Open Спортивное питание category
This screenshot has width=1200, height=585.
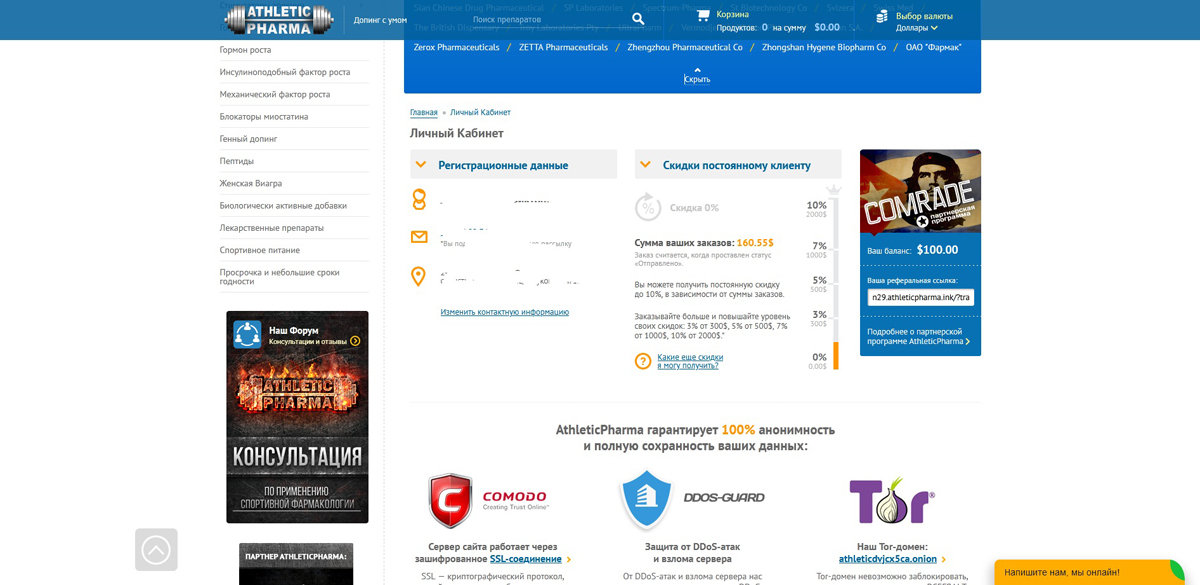coord(259,250)
